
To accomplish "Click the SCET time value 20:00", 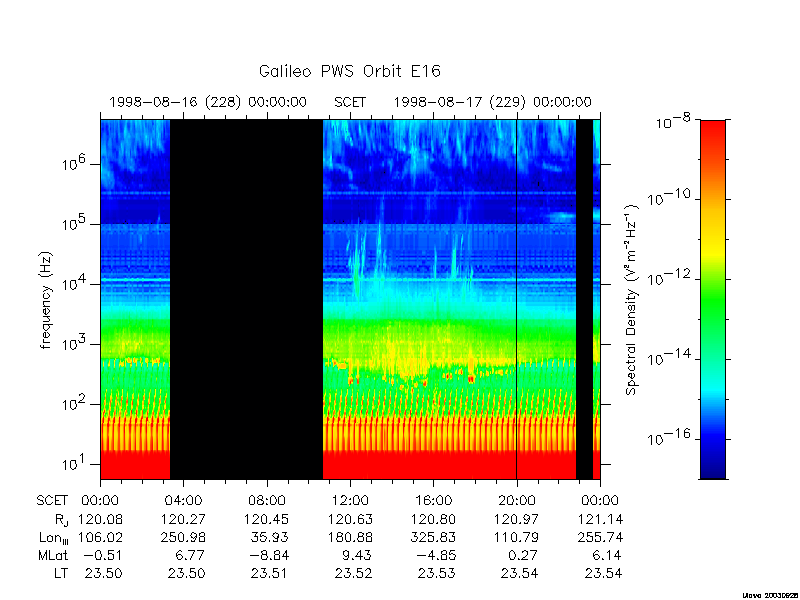I will click(x=517, y=501).
